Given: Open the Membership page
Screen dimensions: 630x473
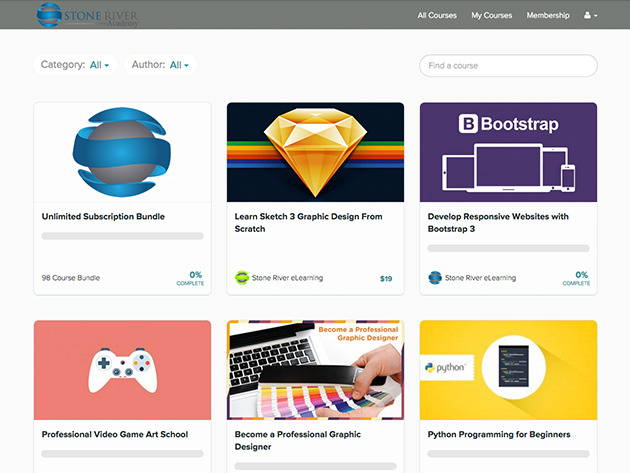Looking at the screenshot, I should point(548,15).
